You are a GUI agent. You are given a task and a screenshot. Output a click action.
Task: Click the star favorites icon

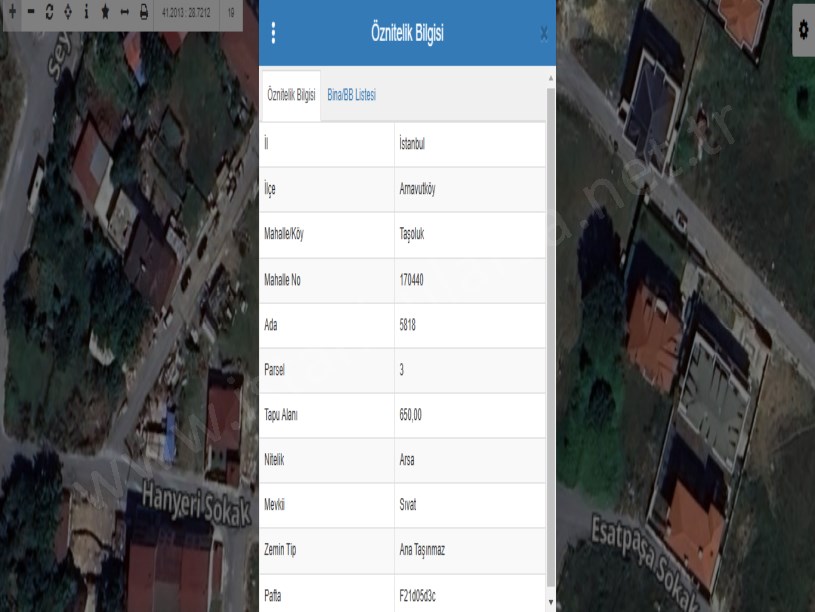105,16
